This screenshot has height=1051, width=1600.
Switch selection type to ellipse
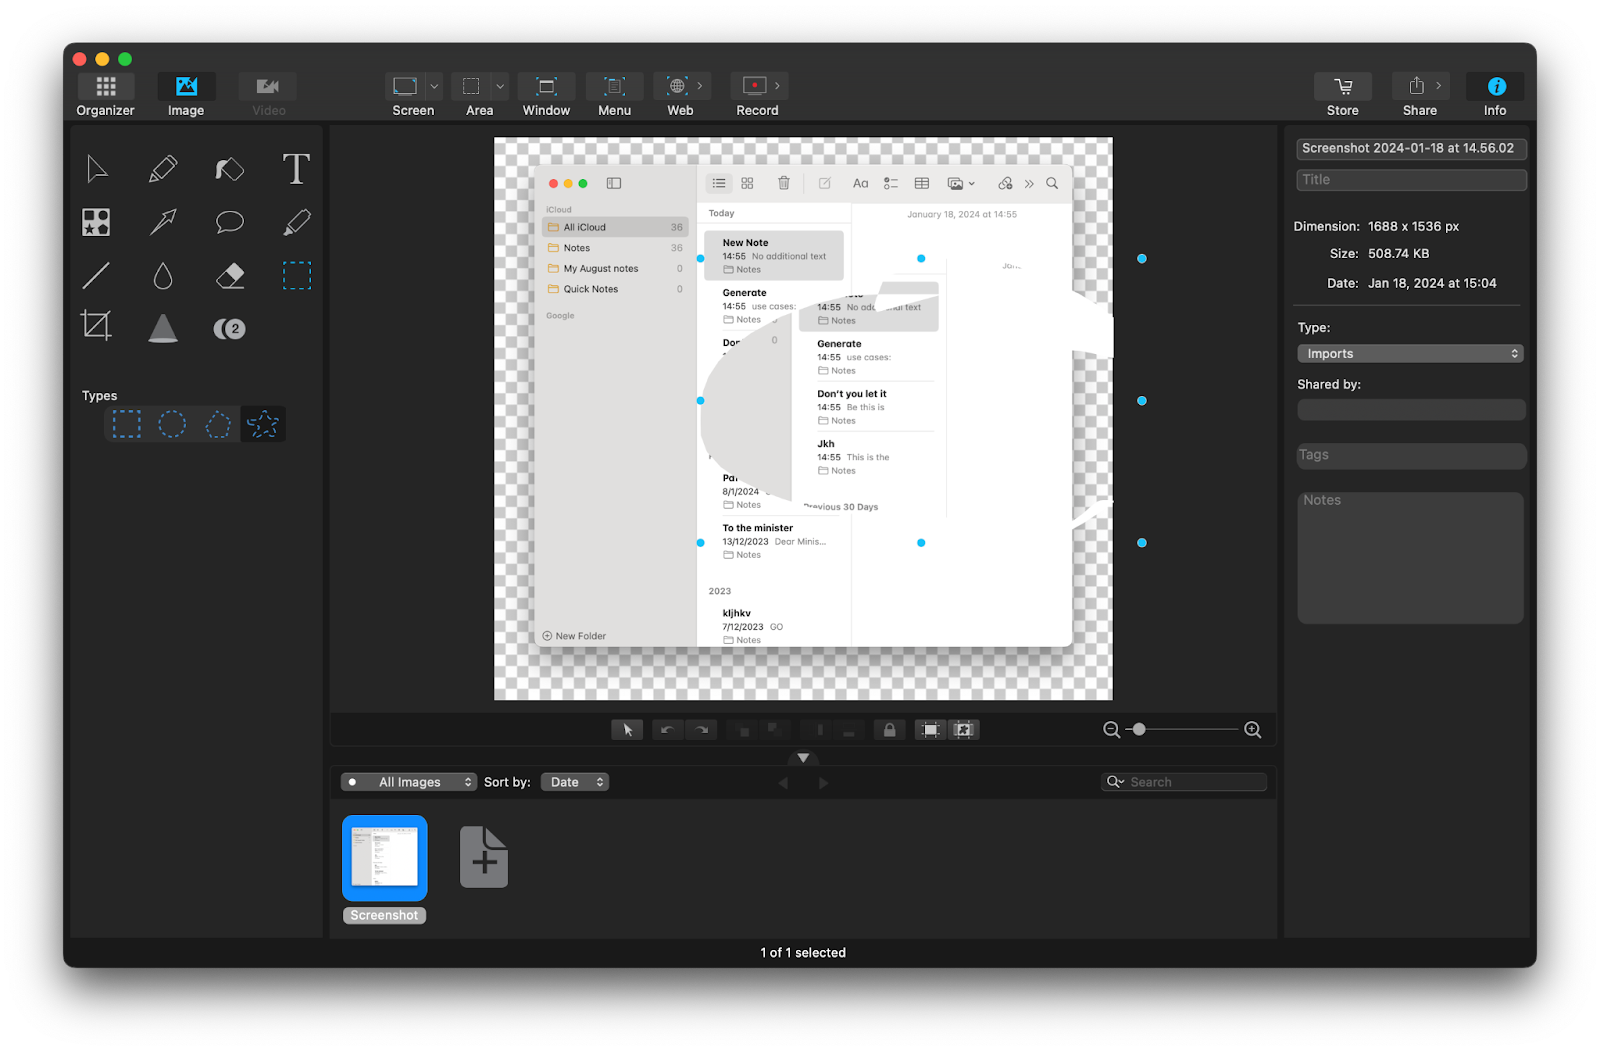point(171,424)
